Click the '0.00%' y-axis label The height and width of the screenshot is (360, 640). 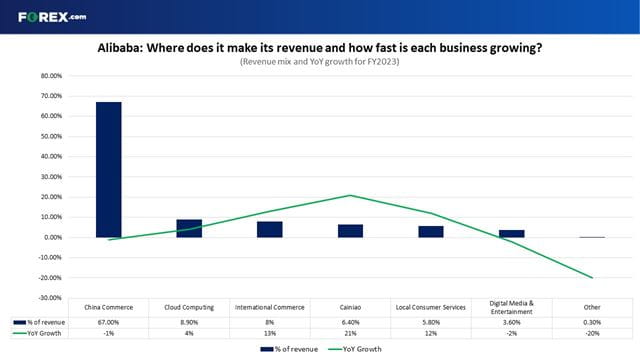click(x=53, y=238)
